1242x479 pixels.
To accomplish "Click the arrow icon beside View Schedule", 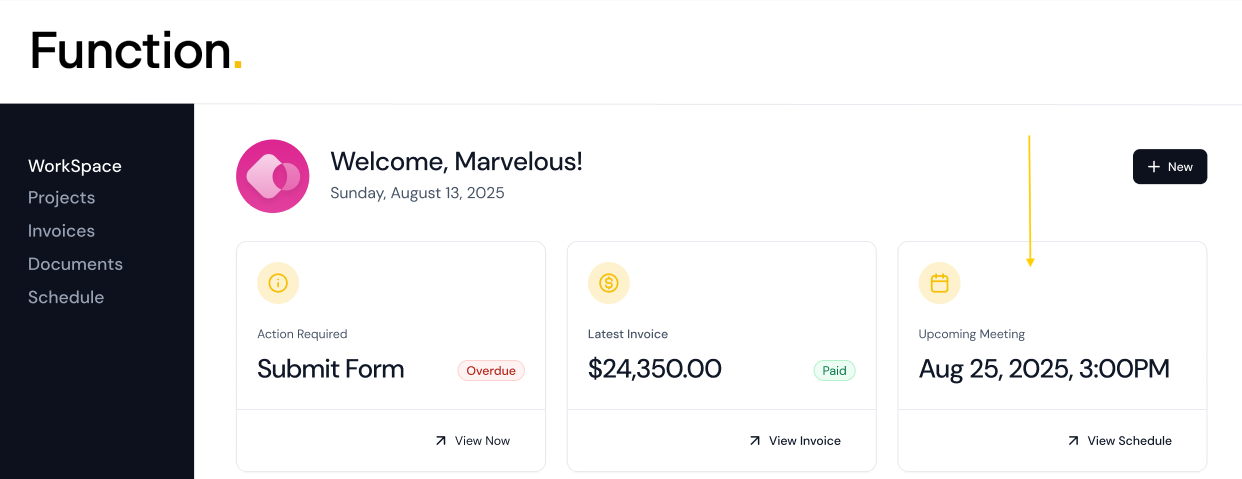I will click(x=1073, y=440).
